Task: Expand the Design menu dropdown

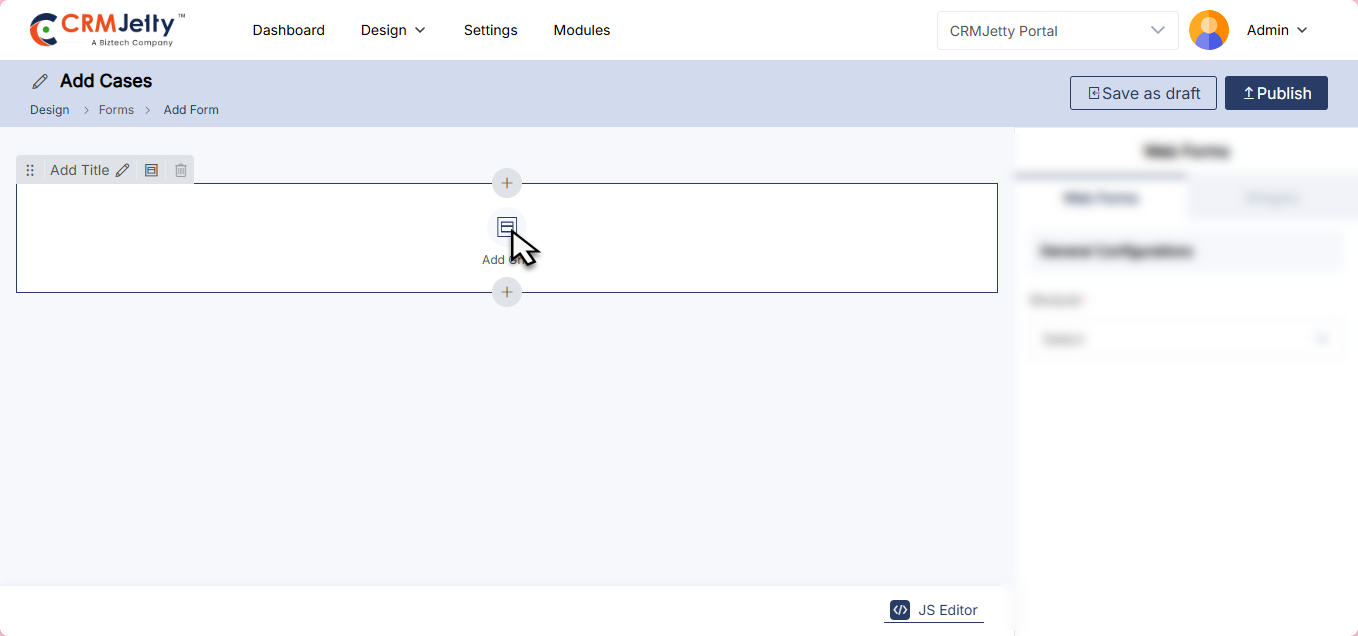Action: point(393,30)
